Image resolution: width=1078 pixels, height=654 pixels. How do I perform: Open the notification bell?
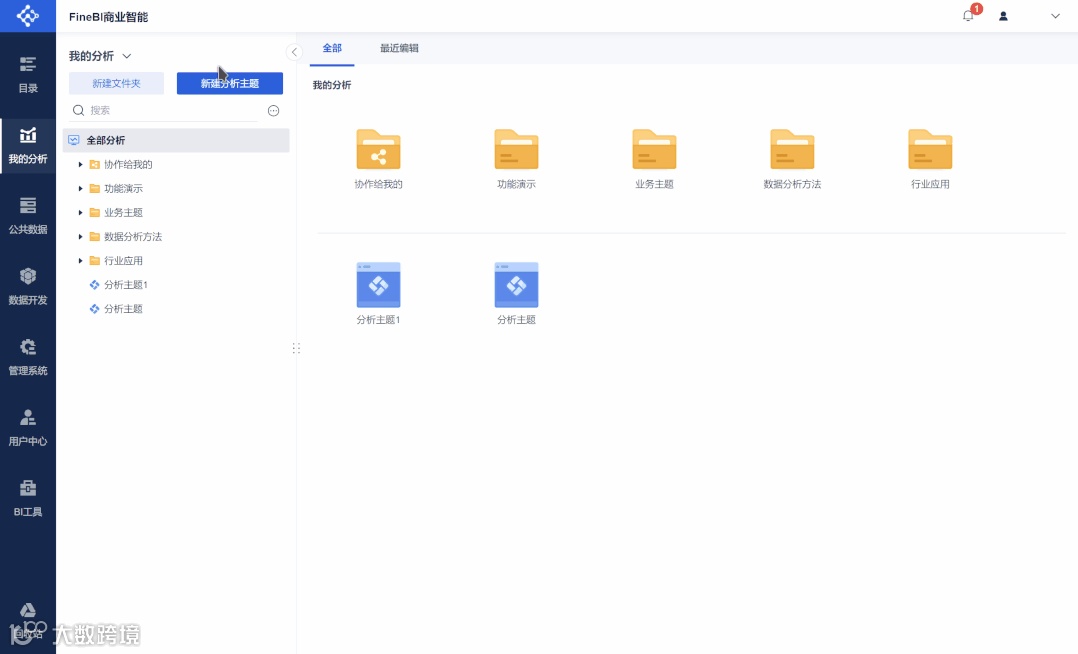[x=968, y=16]
